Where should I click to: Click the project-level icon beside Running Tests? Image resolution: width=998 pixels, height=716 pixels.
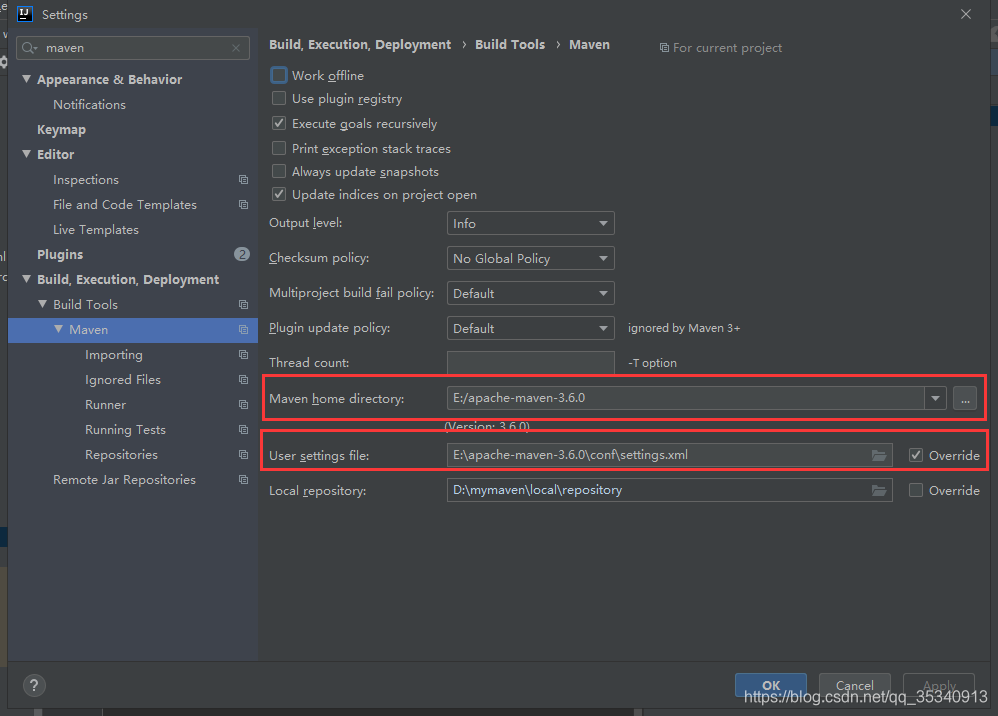tap(243, 429)
